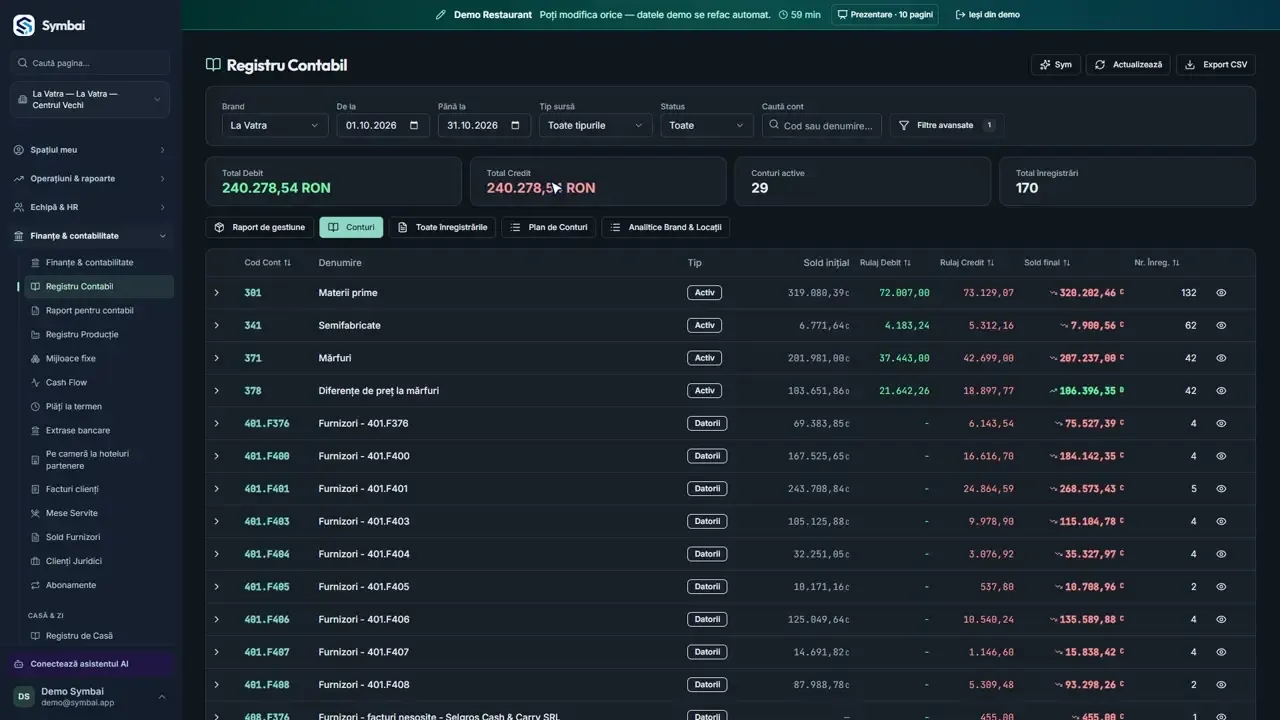Click Ieși din demo link

pos(988,15)
